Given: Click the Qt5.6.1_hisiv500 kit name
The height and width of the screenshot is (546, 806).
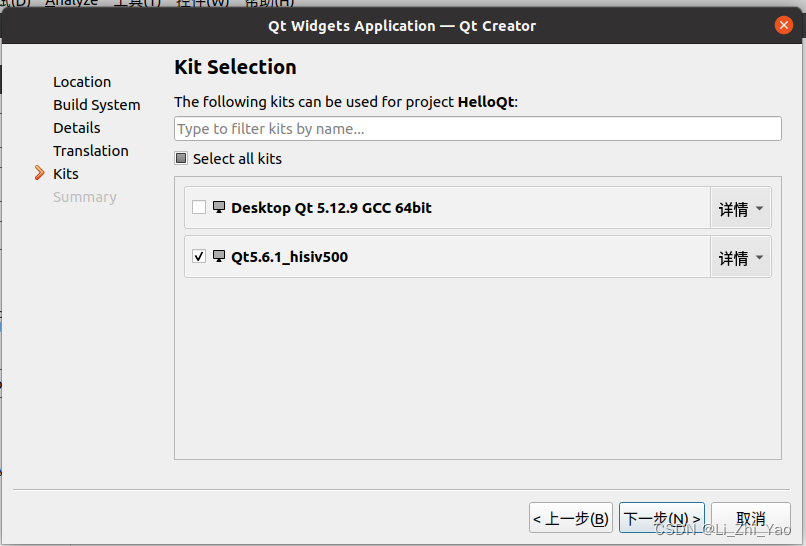Looking at the screenshot, I should 289,257.
